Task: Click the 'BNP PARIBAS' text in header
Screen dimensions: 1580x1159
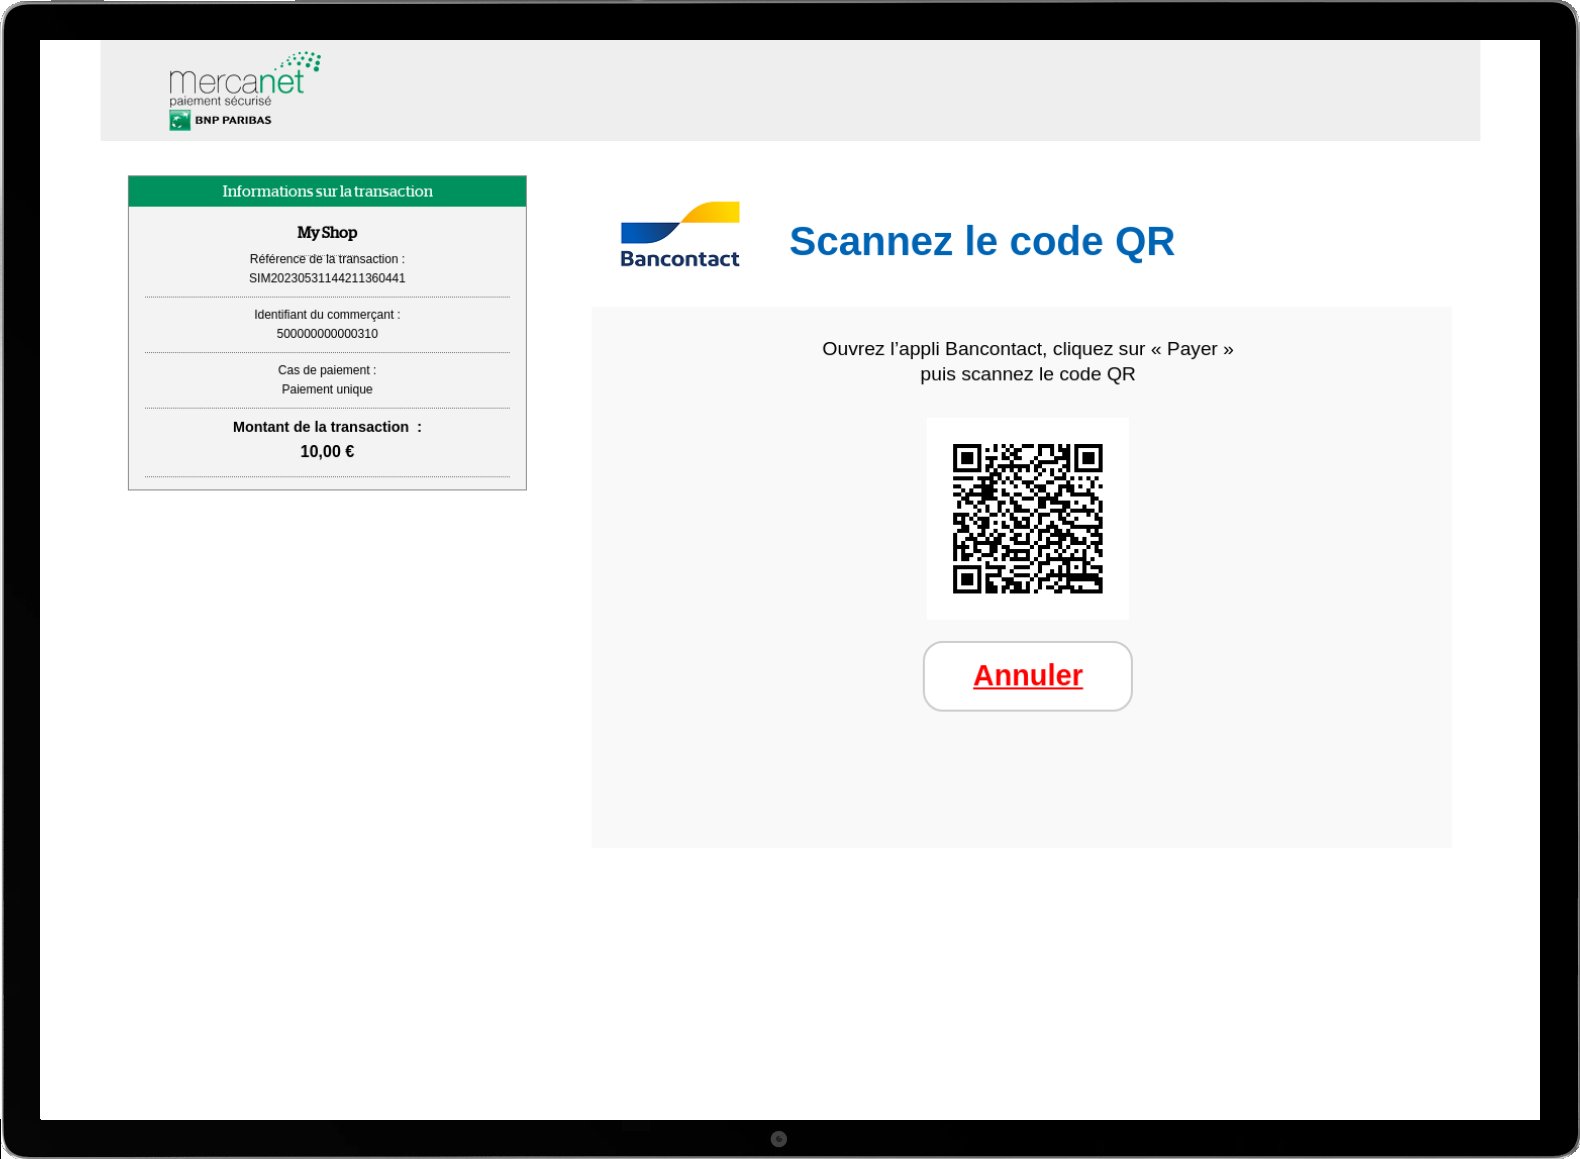Action: [x=233, y=120]
